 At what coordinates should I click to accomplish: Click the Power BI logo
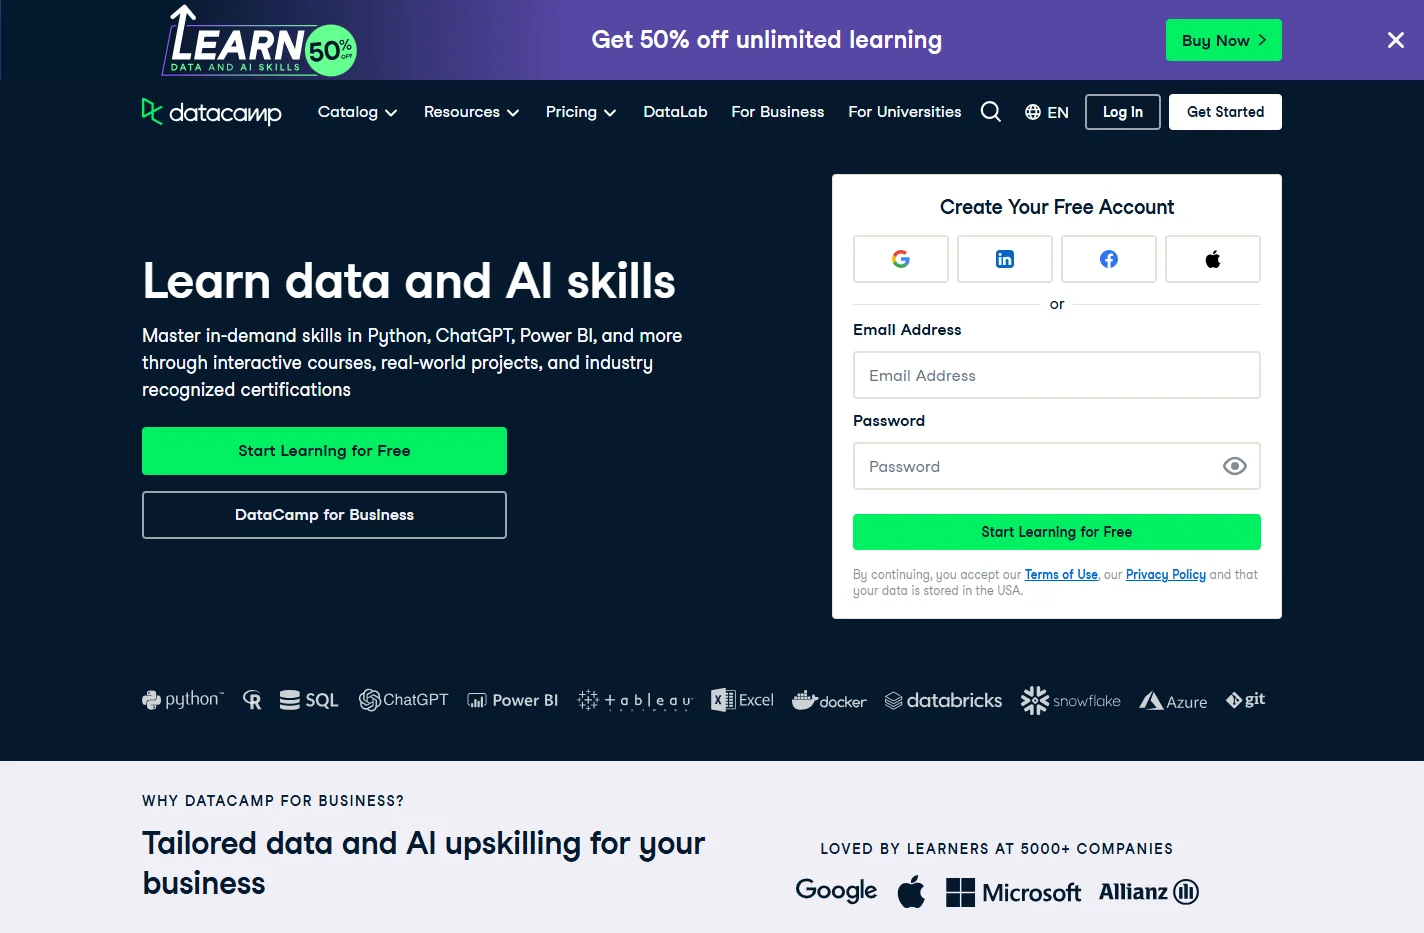pos(513,701)
